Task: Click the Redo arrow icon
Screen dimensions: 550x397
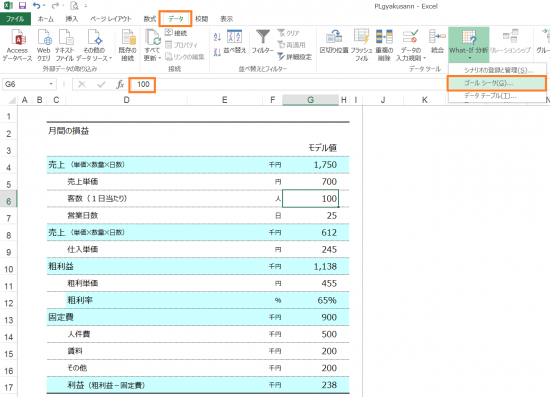Action: 55,6
